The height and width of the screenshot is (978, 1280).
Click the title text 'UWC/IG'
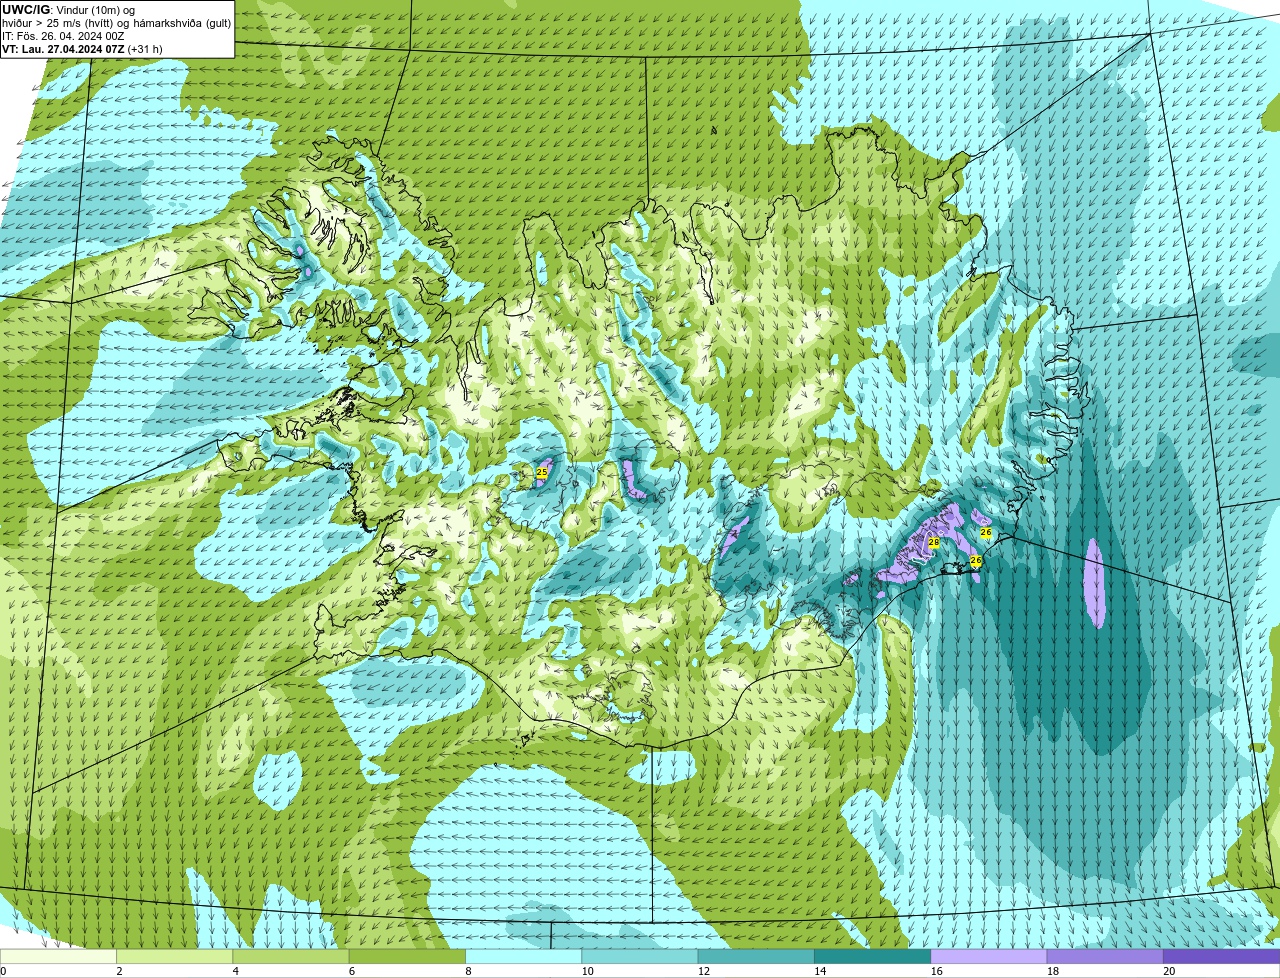coord(26,10)
